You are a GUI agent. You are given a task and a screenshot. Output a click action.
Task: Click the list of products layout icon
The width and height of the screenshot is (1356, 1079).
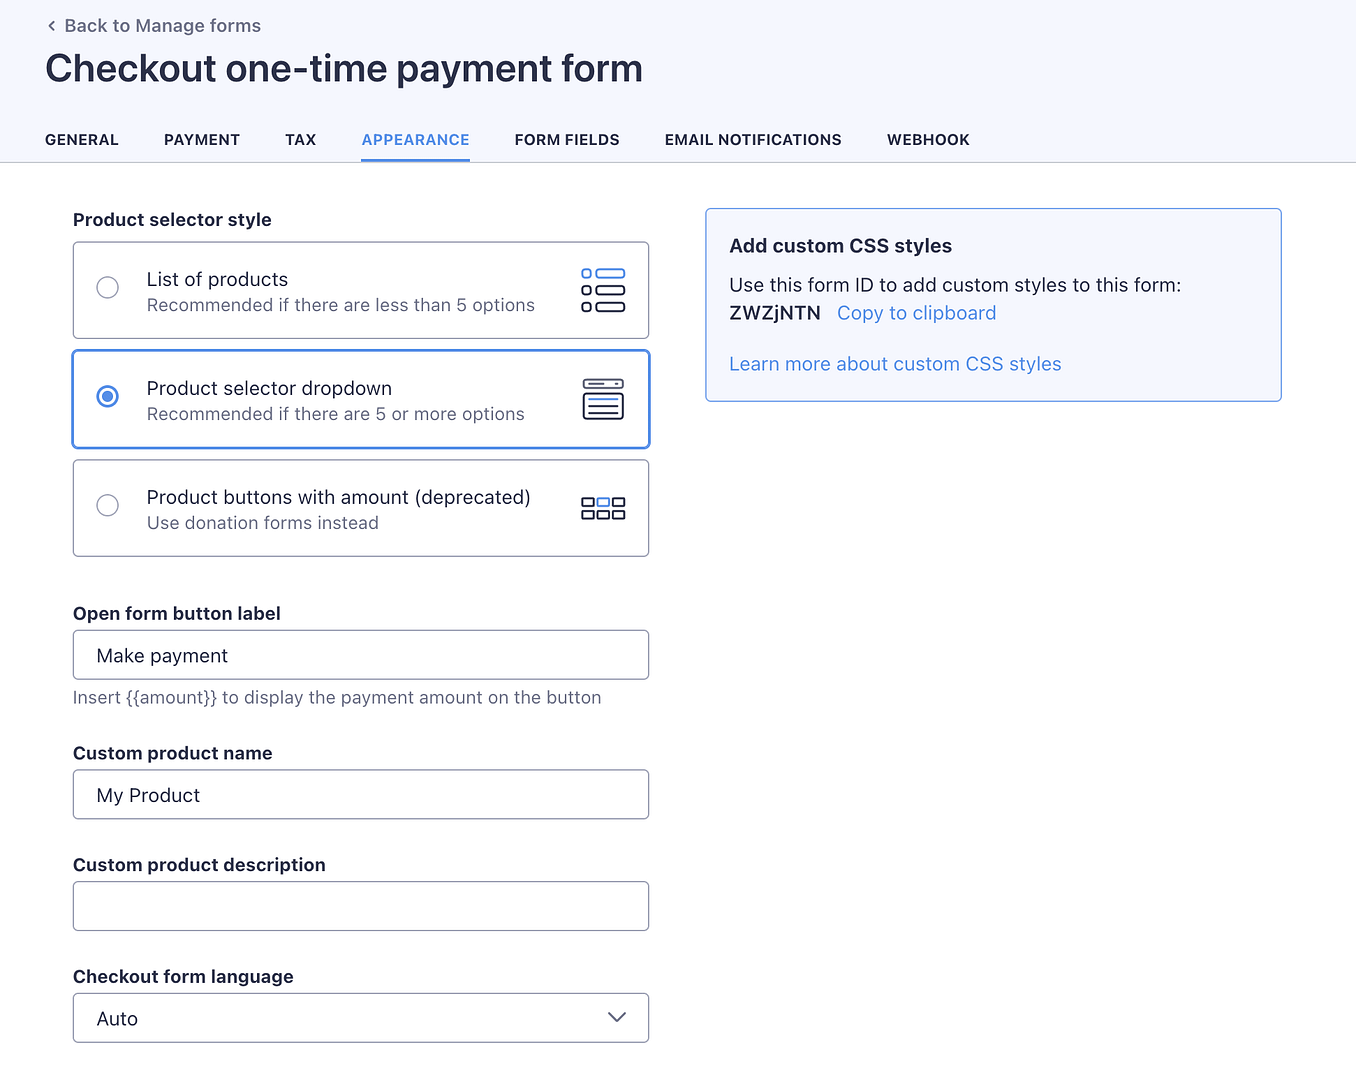point(603,290)
